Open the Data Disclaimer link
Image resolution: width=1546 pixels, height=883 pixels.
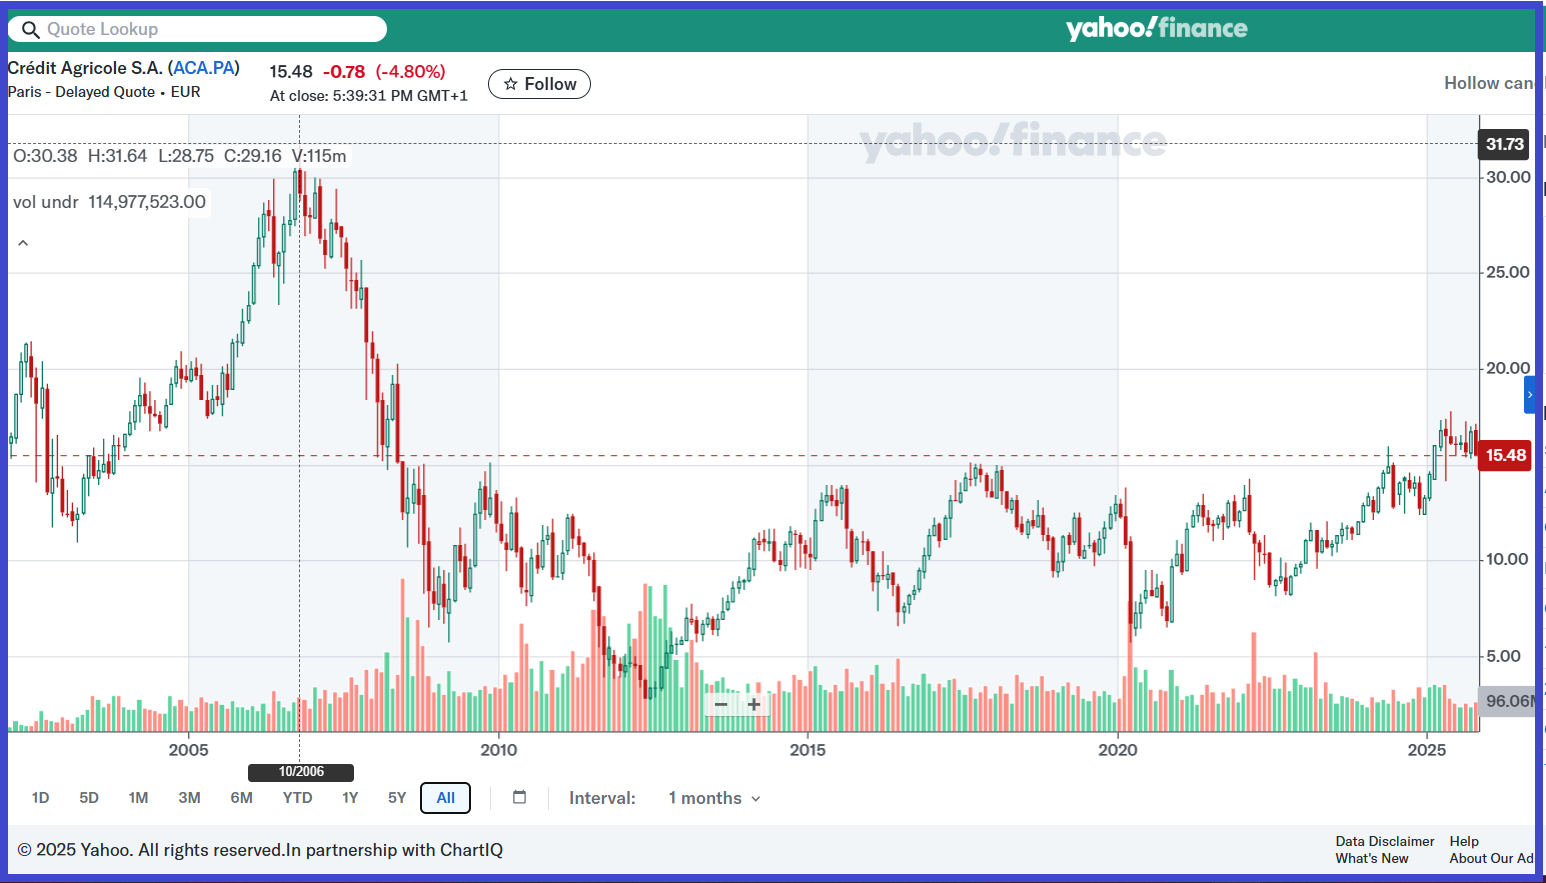[1384, 841]
